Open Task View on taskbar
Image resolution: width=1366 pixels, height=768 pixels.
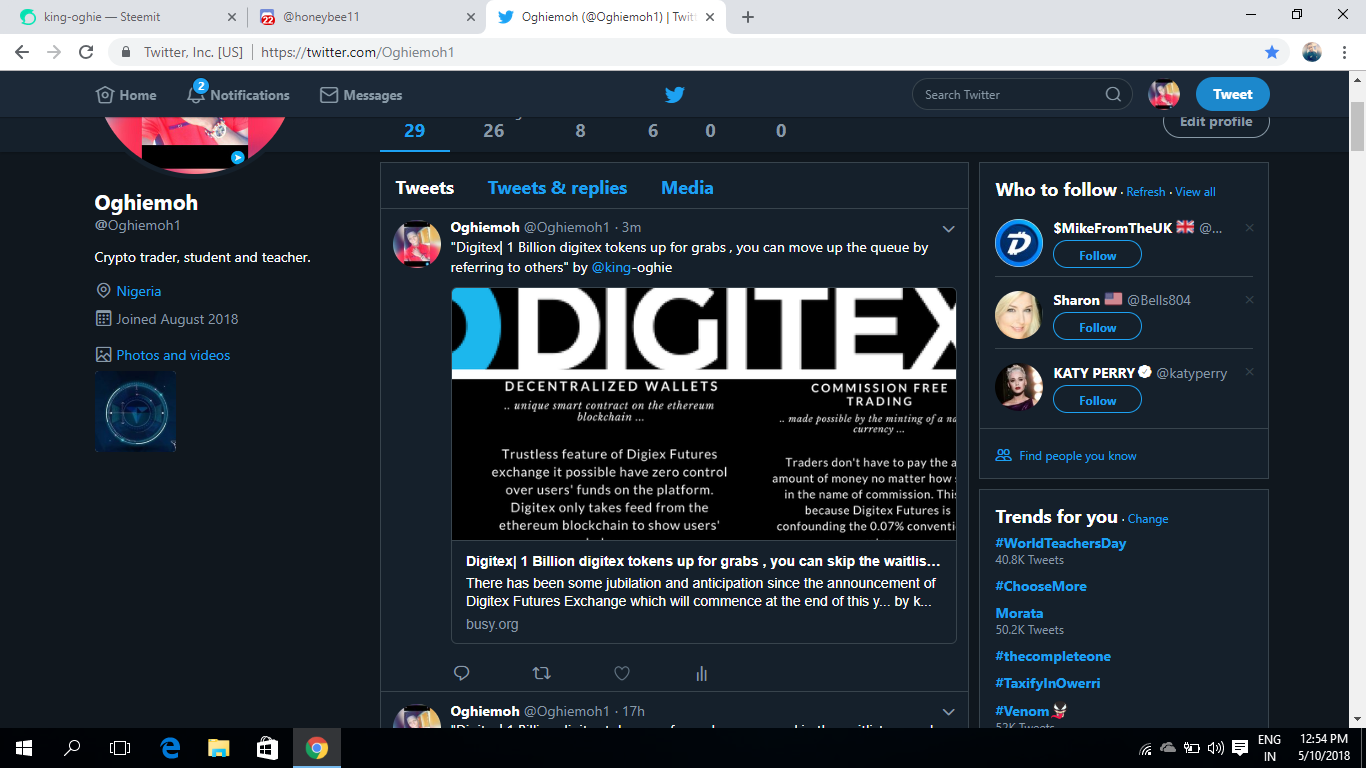pos(120,748)
